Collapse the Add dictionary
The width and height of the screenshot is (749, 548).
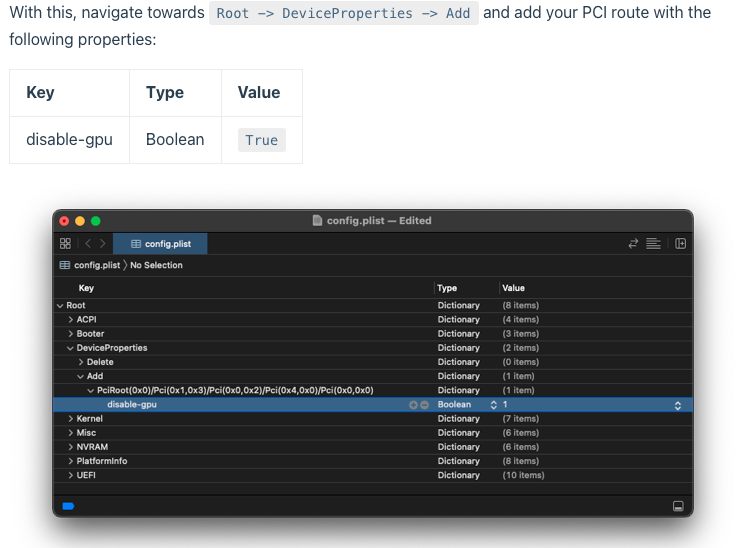[81, 376]
